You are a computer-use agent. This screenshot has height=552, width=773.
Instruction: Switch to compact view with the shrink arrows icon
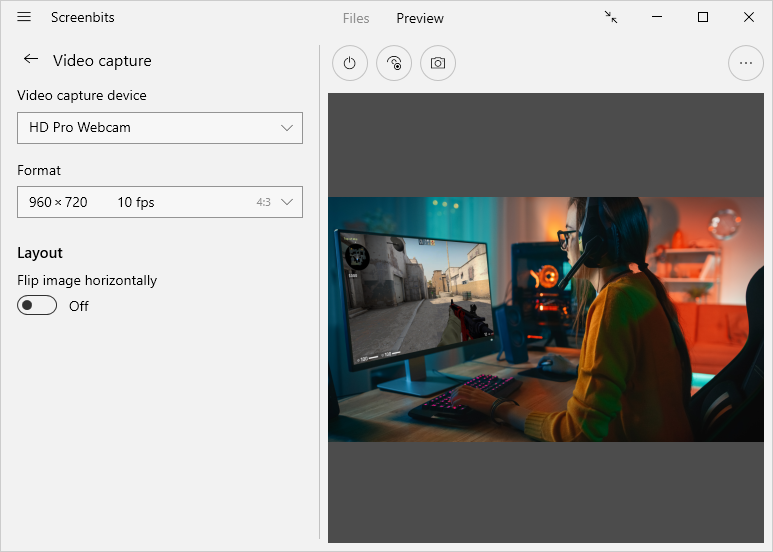pos(611,17)
